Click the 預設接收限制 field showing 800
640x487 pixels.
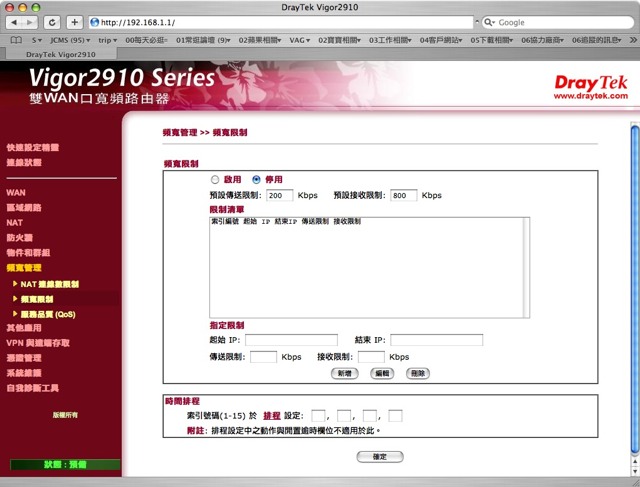pyautogui.click(x=404, y=195)
